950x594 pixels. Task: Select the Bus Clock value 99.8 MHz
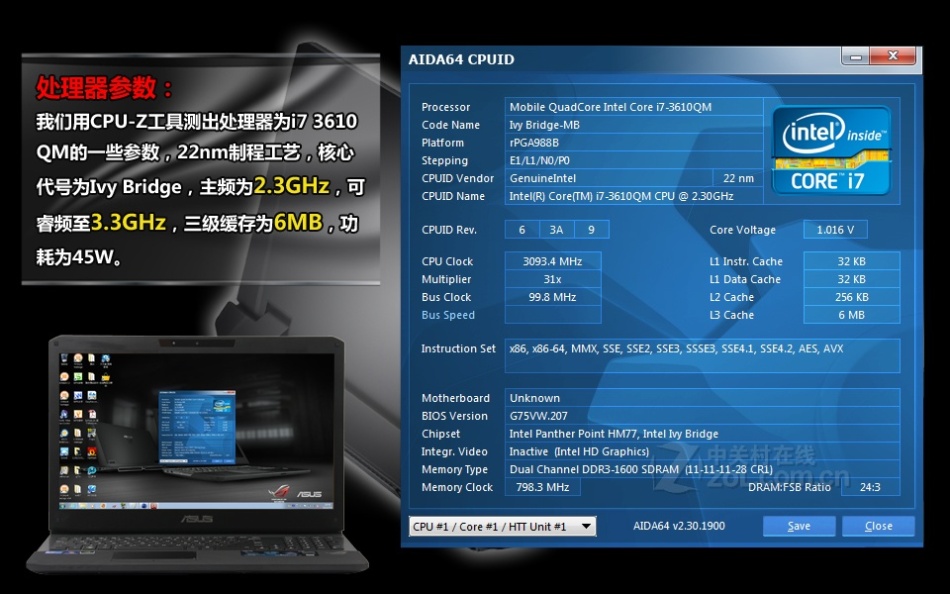click(553, 297)
